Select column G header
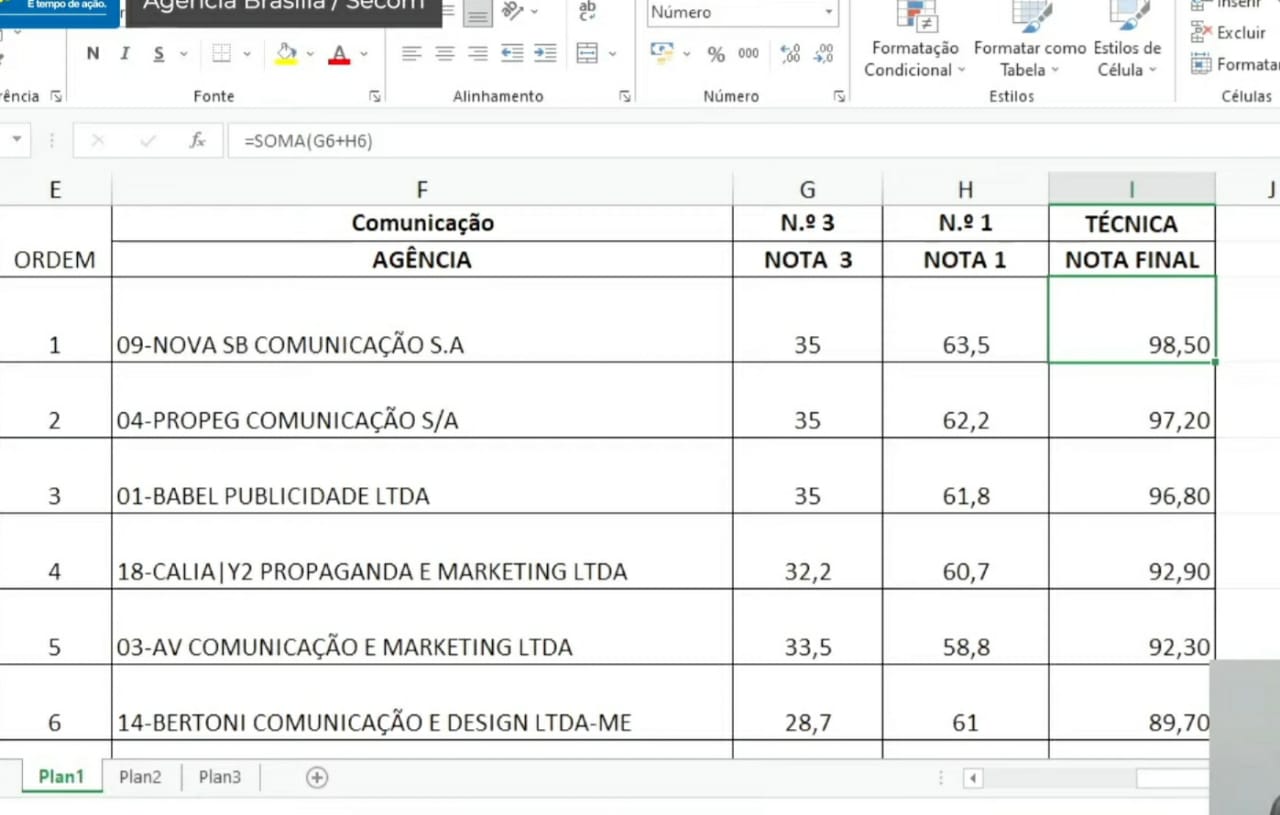This screenshot has width=1280, height=815. click(x=808, y=189)
